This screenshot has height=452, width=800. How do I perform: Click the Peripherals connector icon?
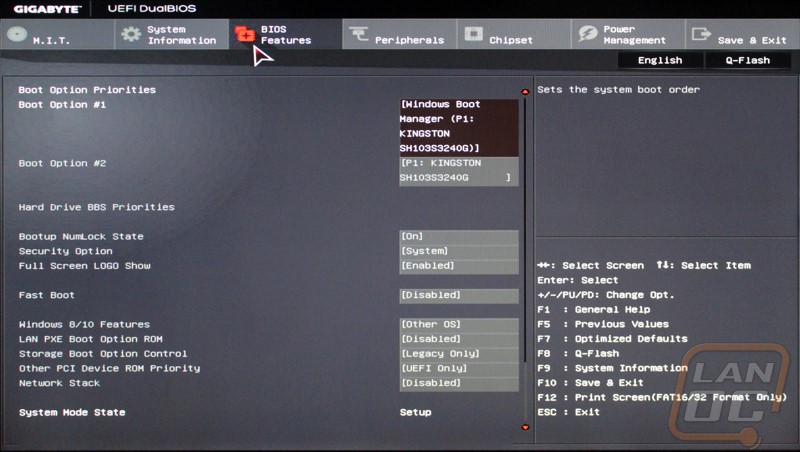pyautogui.click(x=359, y=34)
